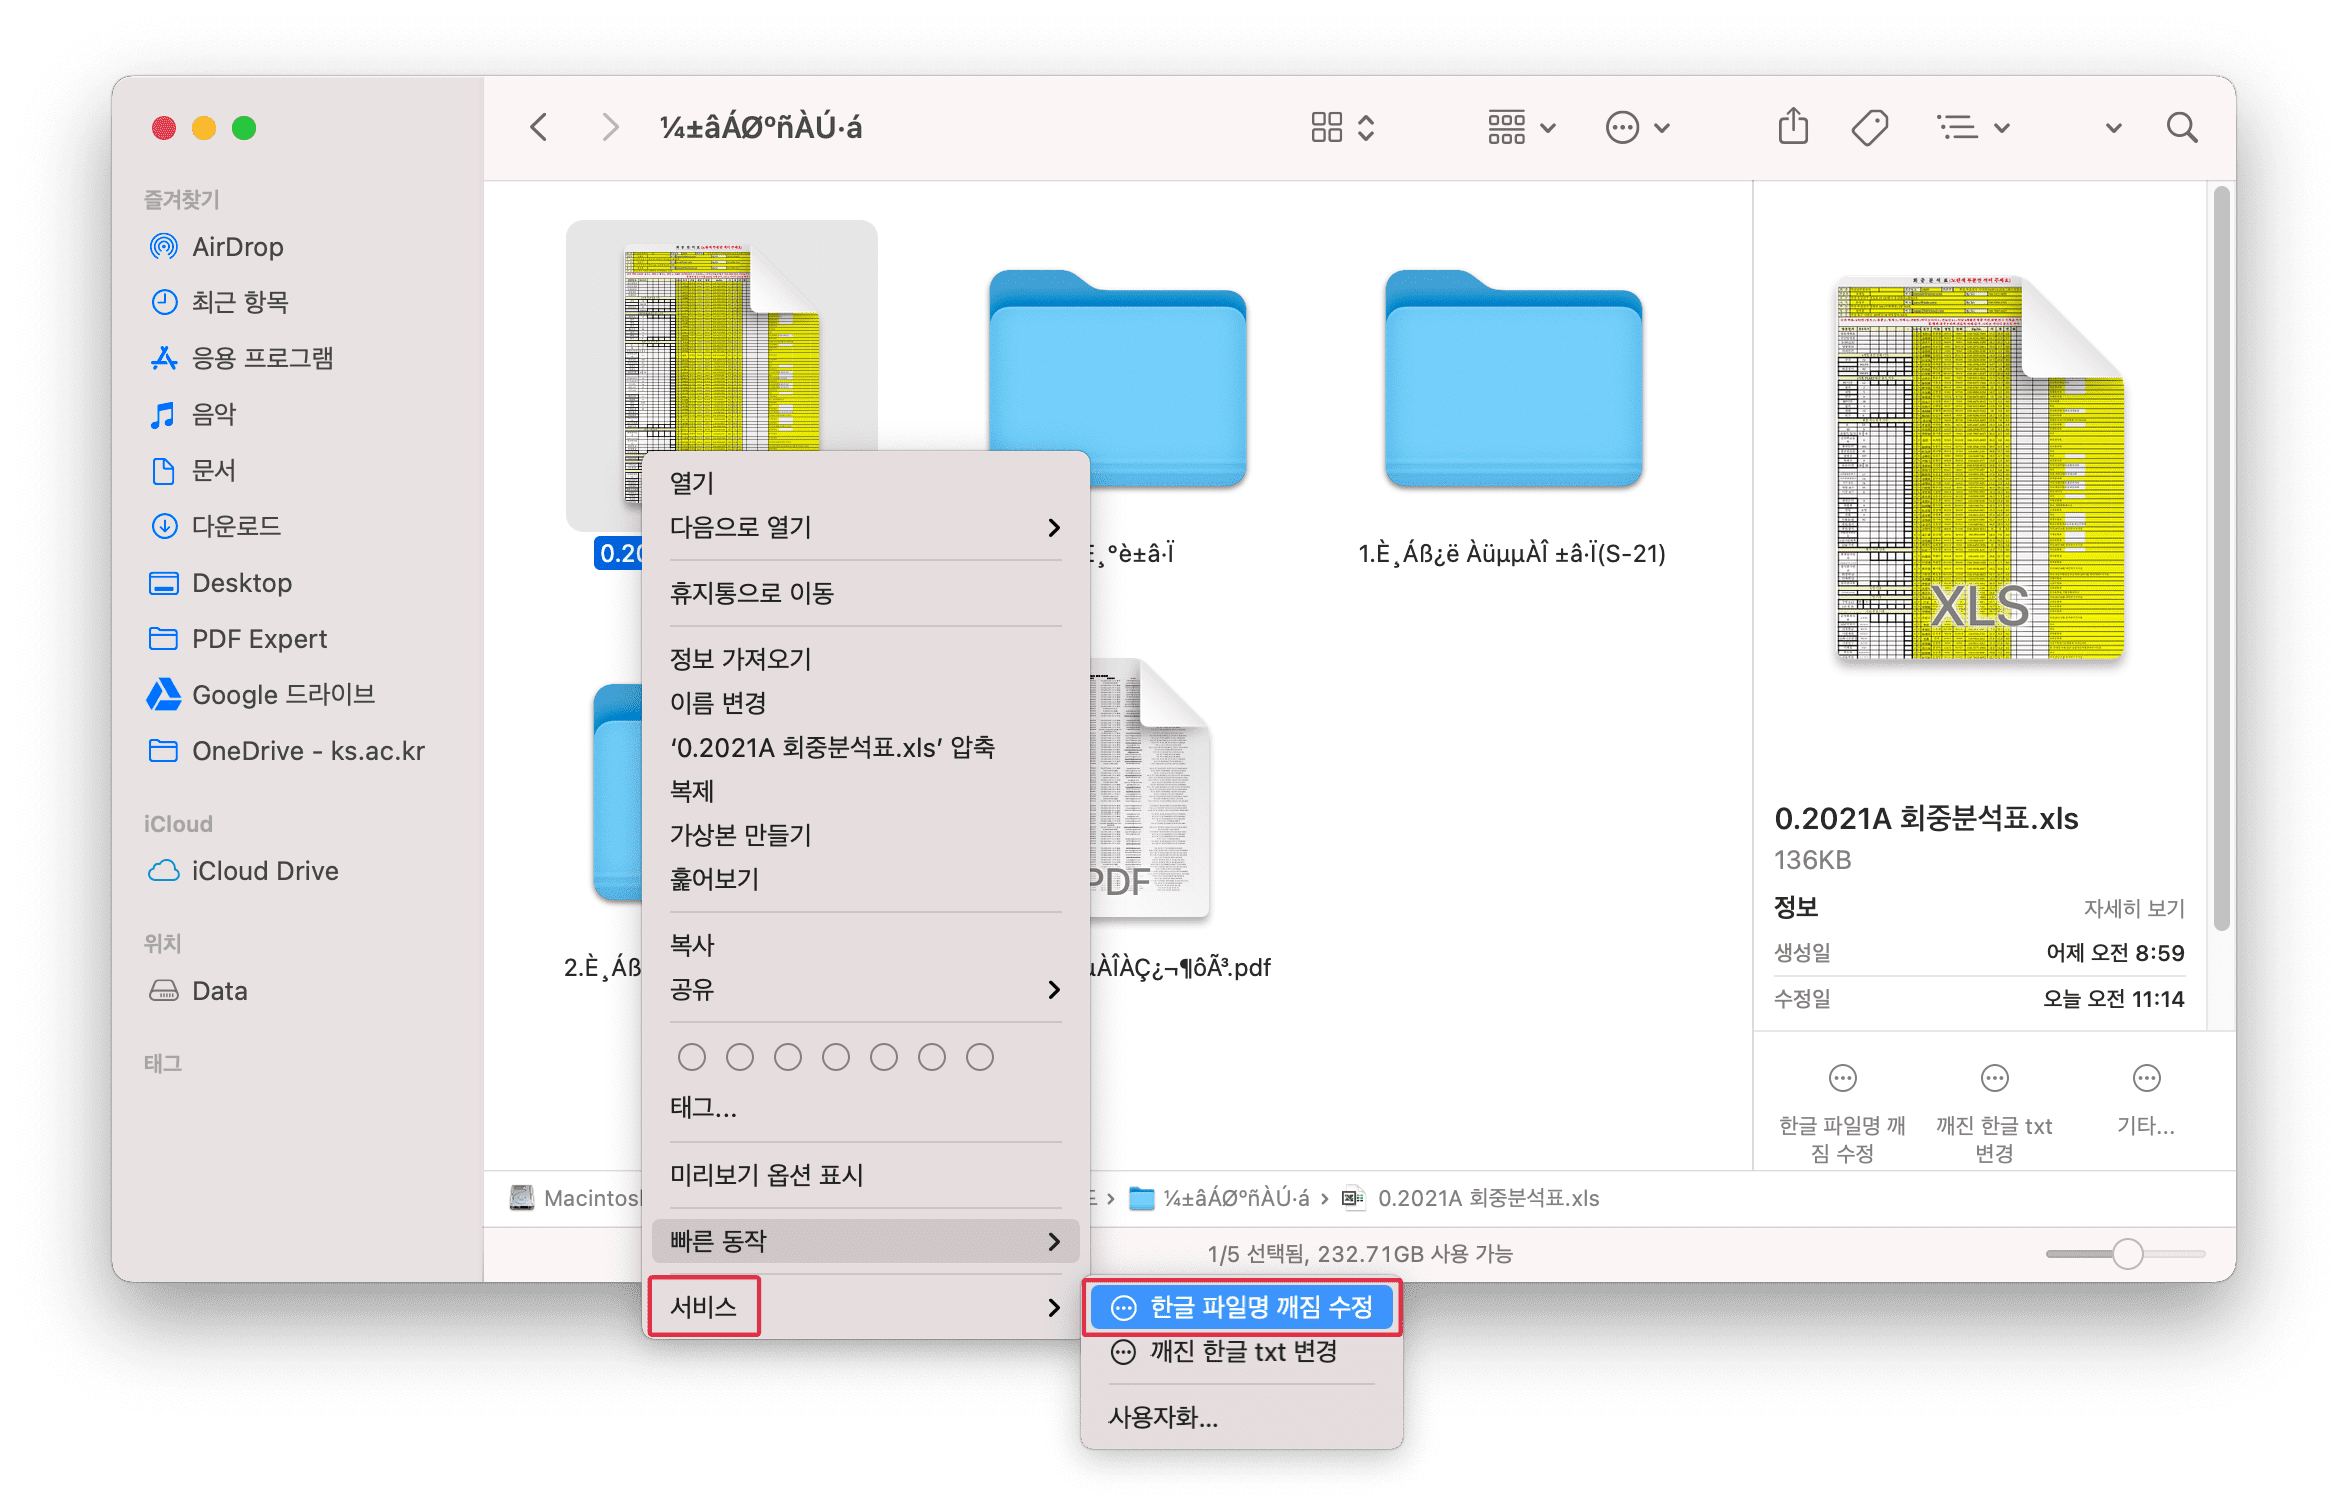Expand 서비스 submenu
This screenshot has width=2348, height=1503.
pos(866,1307)
